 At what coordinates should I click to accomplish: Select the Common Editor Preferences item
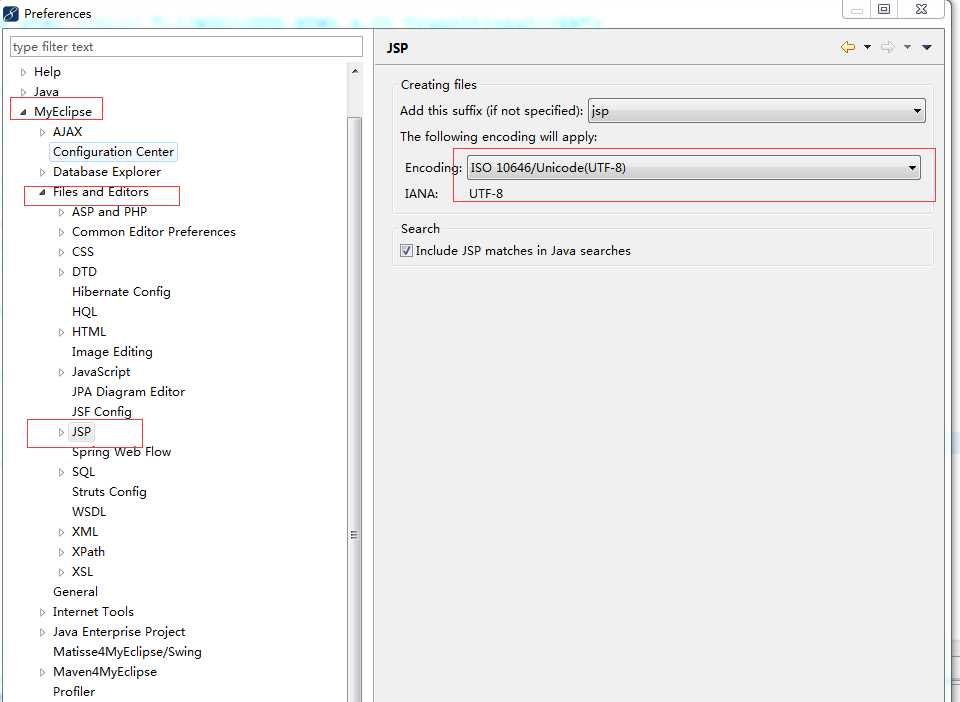coord(154,232)
